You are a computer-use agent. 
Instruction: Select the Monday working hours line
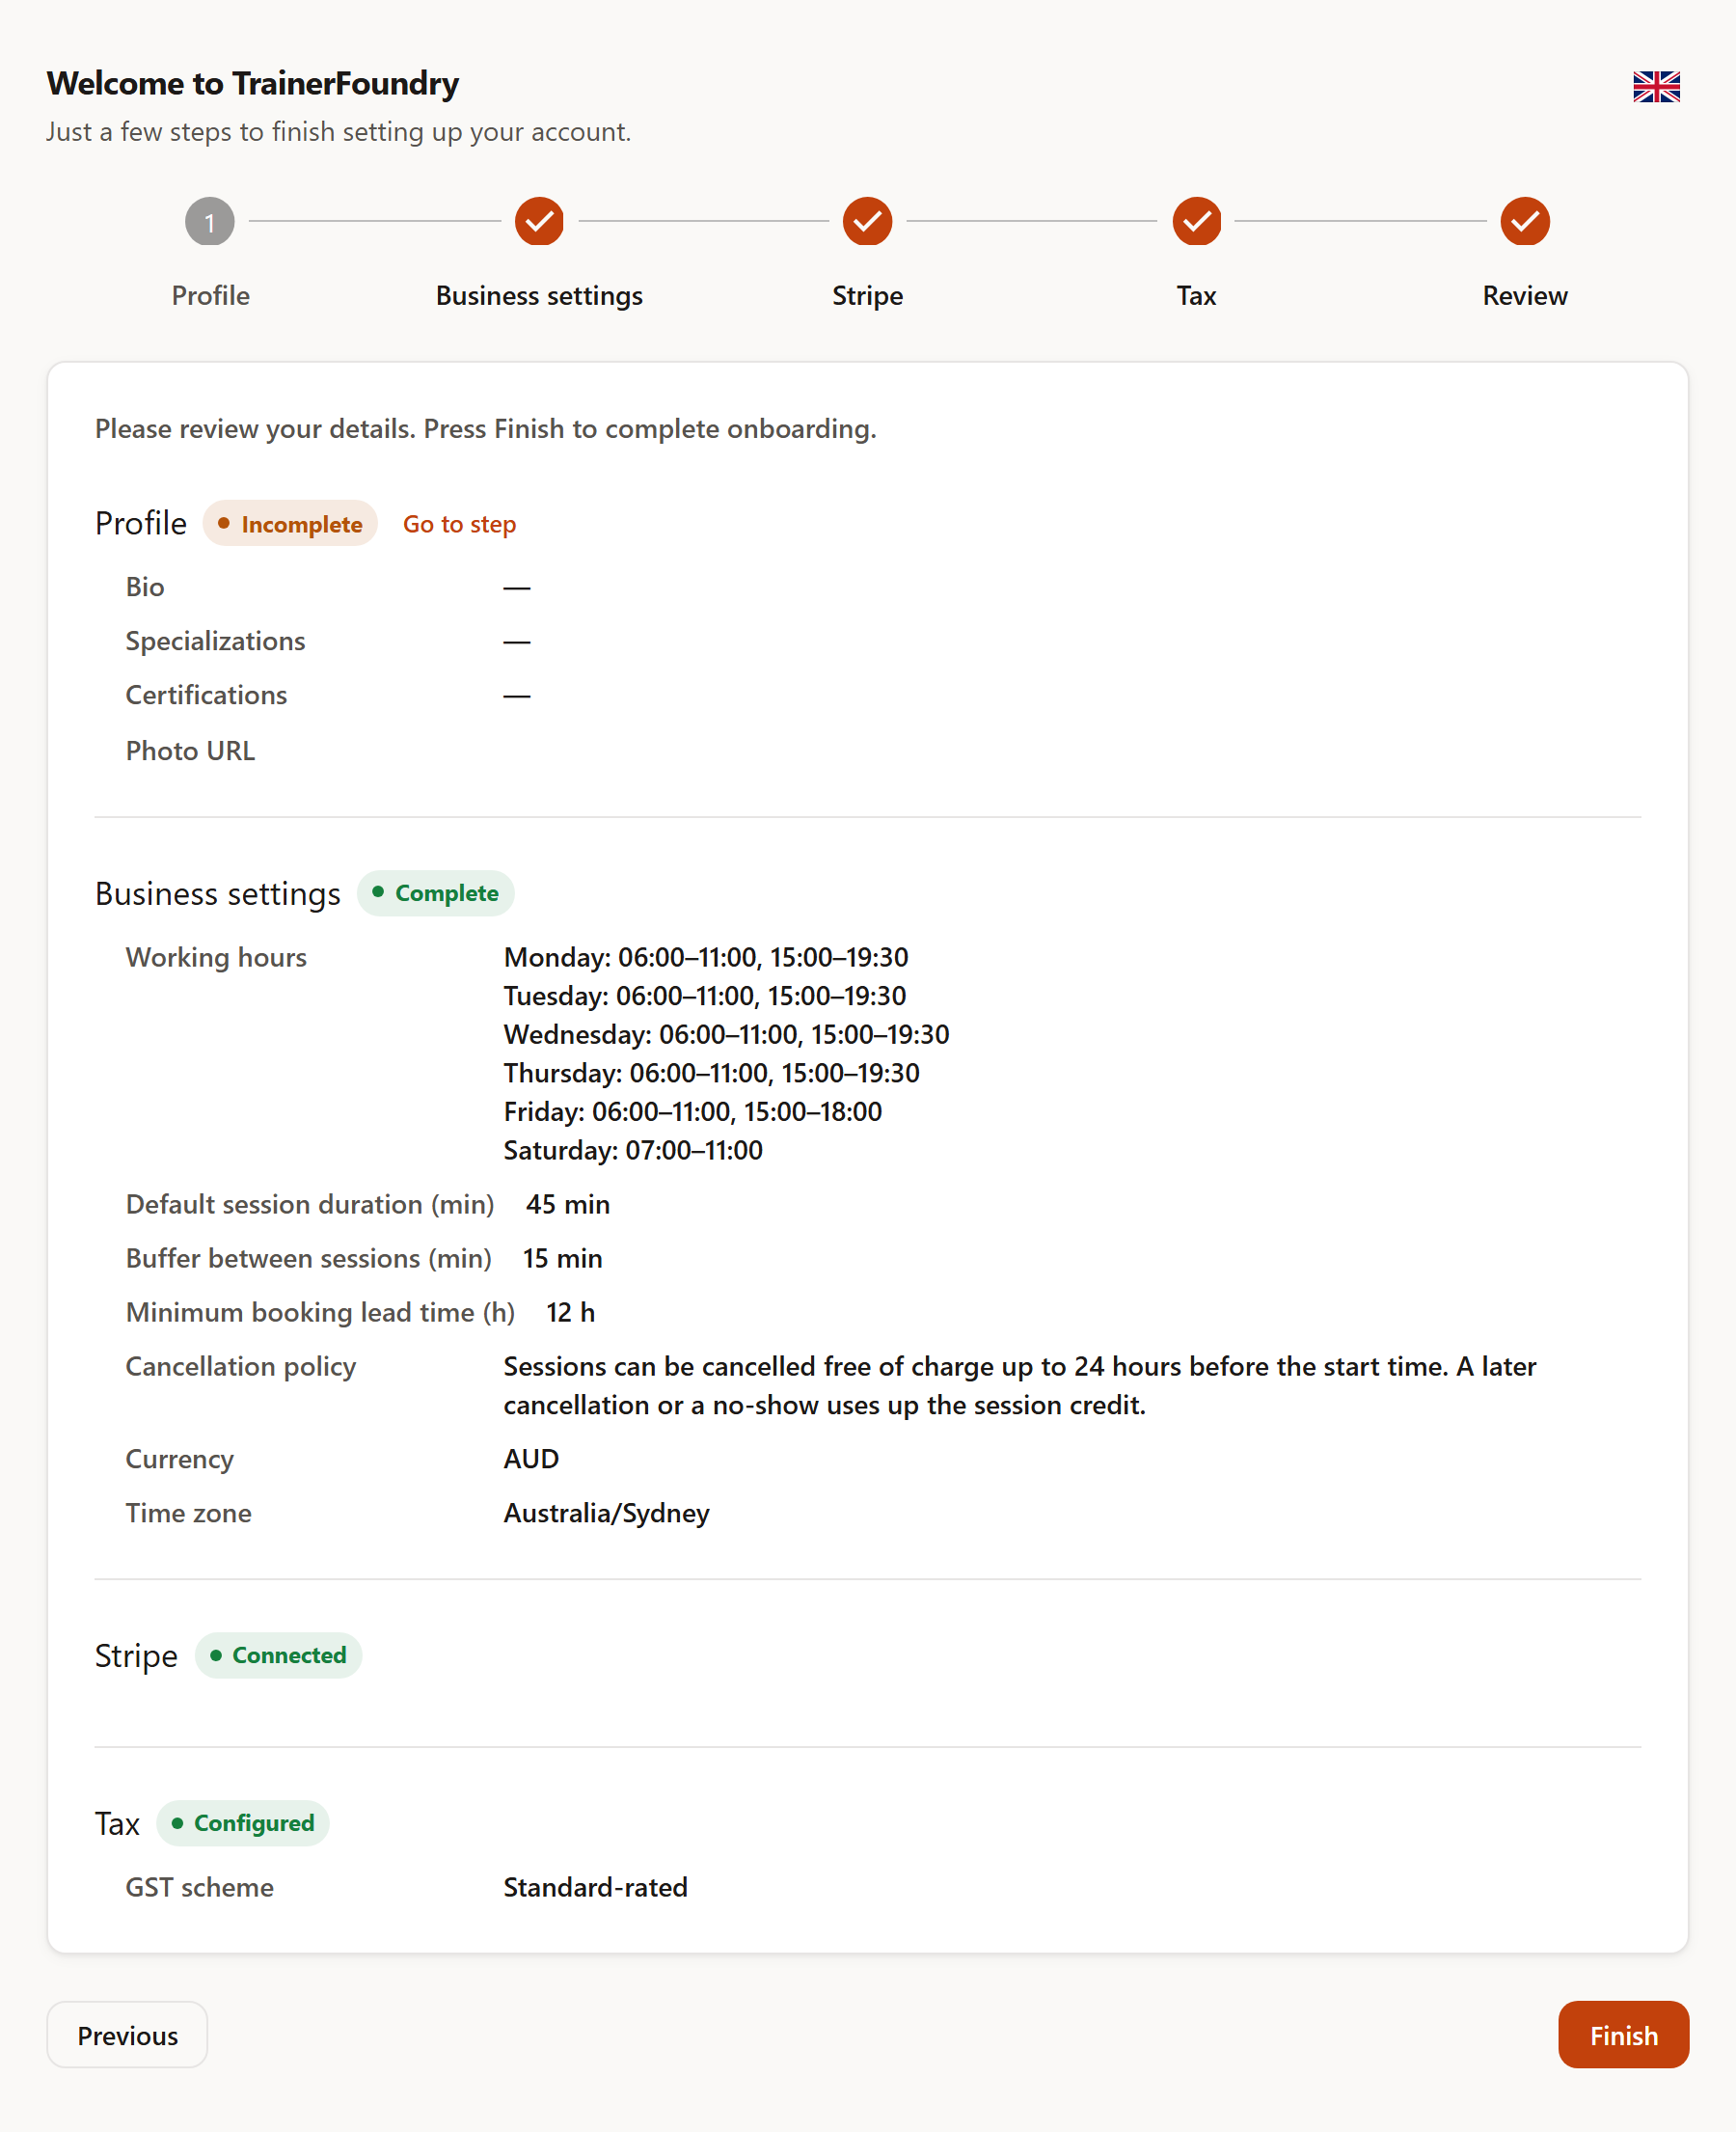click(706, 957)
